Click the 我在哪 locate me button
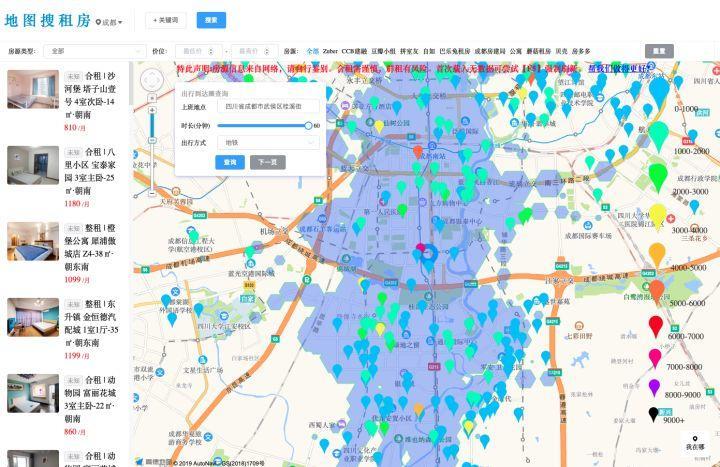Screen dimensions: 720x467 tap(695, 443)
